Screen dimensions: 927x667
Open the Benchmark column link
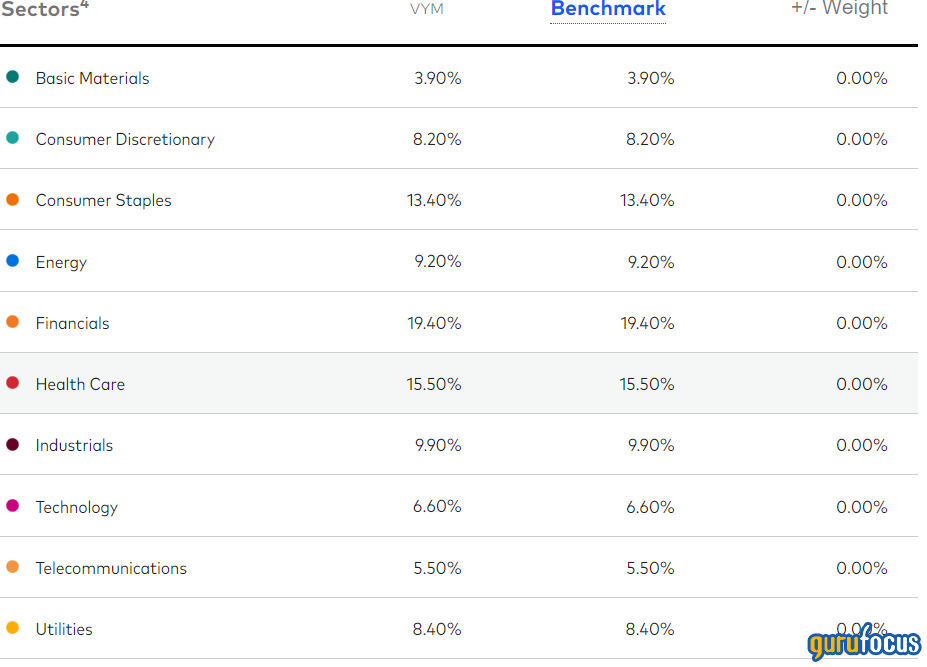608,9
